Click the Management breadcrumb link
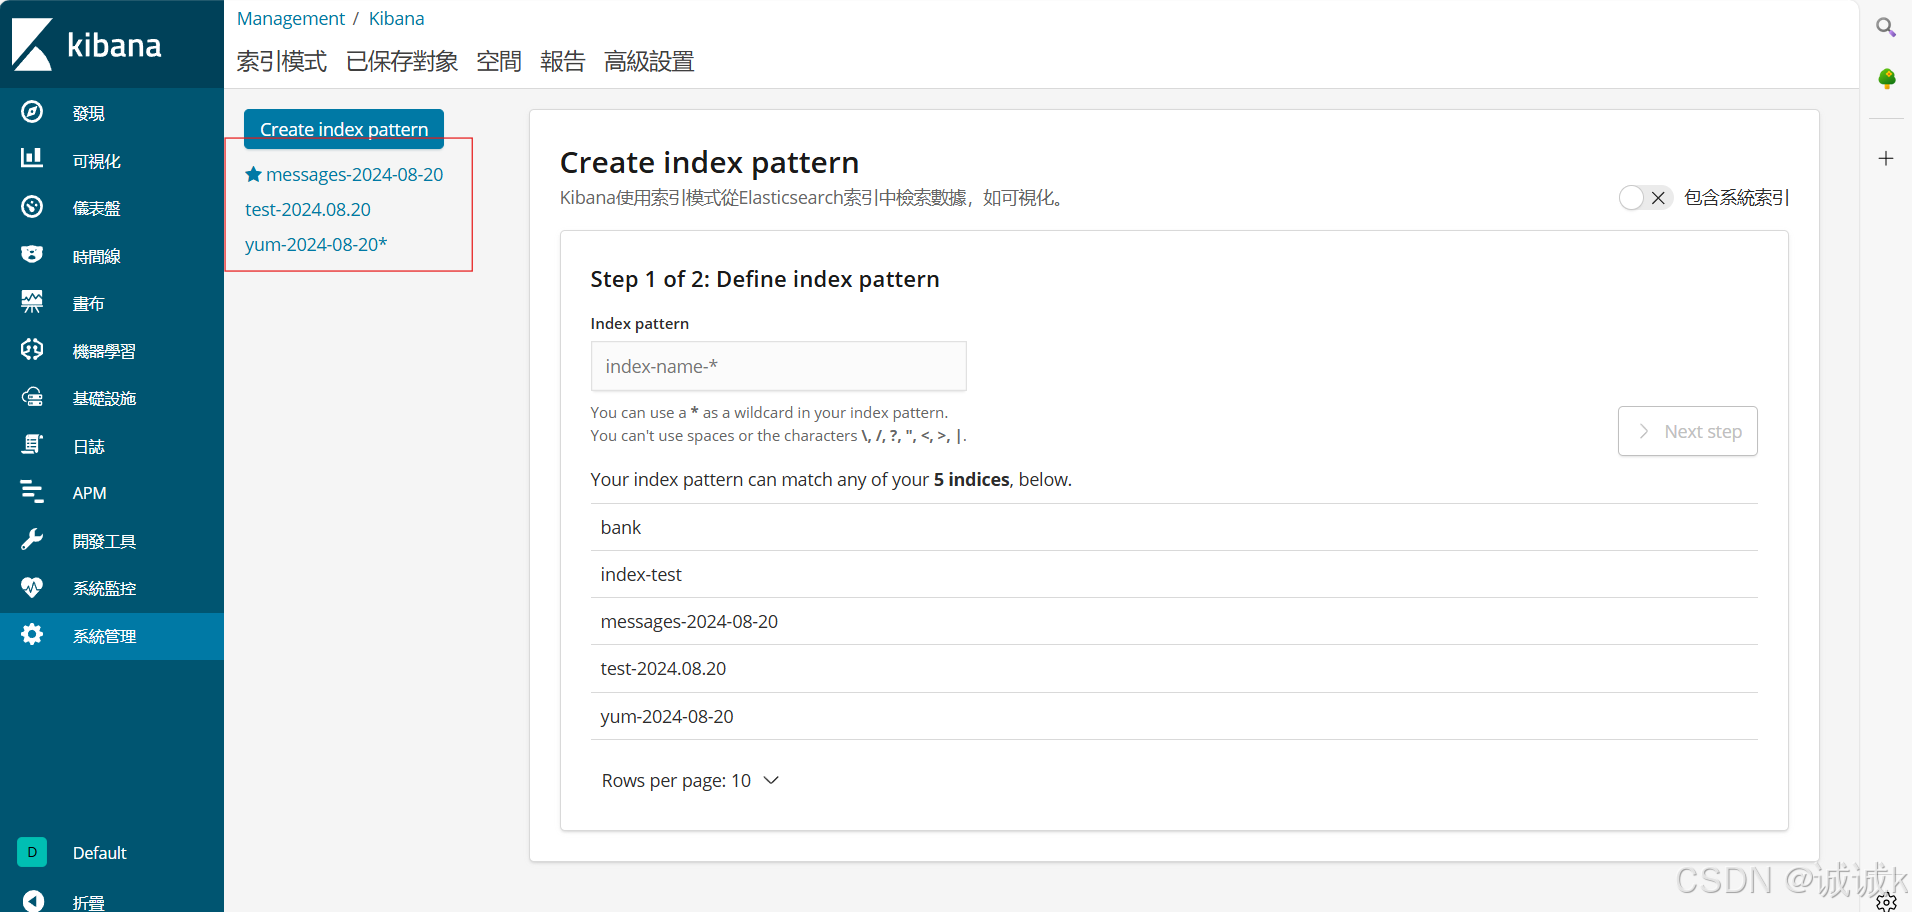The image size is (1912, 912). pos(290,18)
